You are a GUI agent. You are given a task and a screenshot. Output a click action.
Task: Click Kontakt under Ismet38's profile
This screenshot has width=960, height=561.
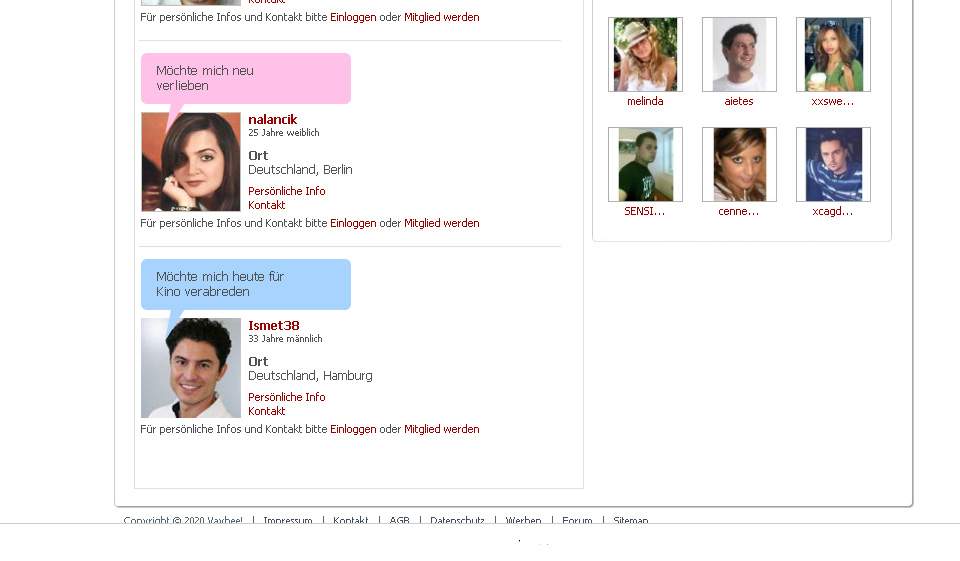(266, 411)
